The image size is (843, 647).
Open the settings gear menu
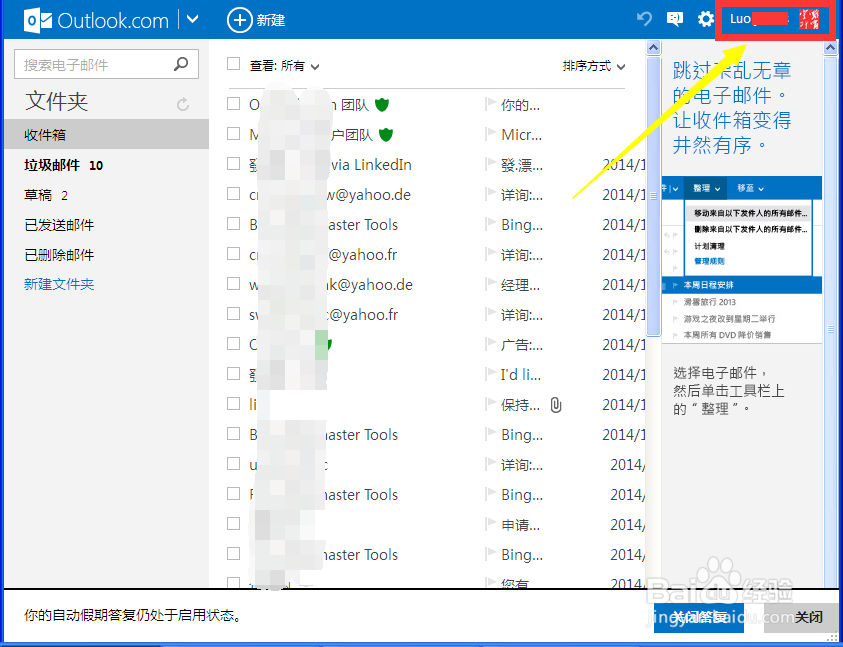(708, 18)
